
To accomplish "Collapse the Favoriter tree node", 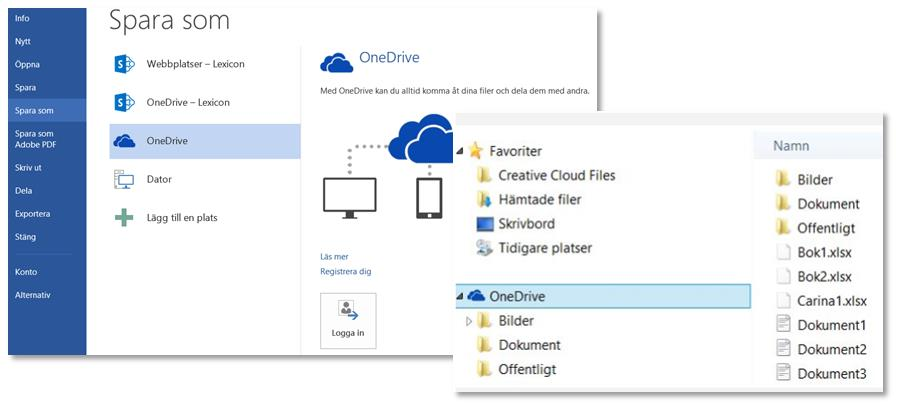I will (x=460, y=151).
